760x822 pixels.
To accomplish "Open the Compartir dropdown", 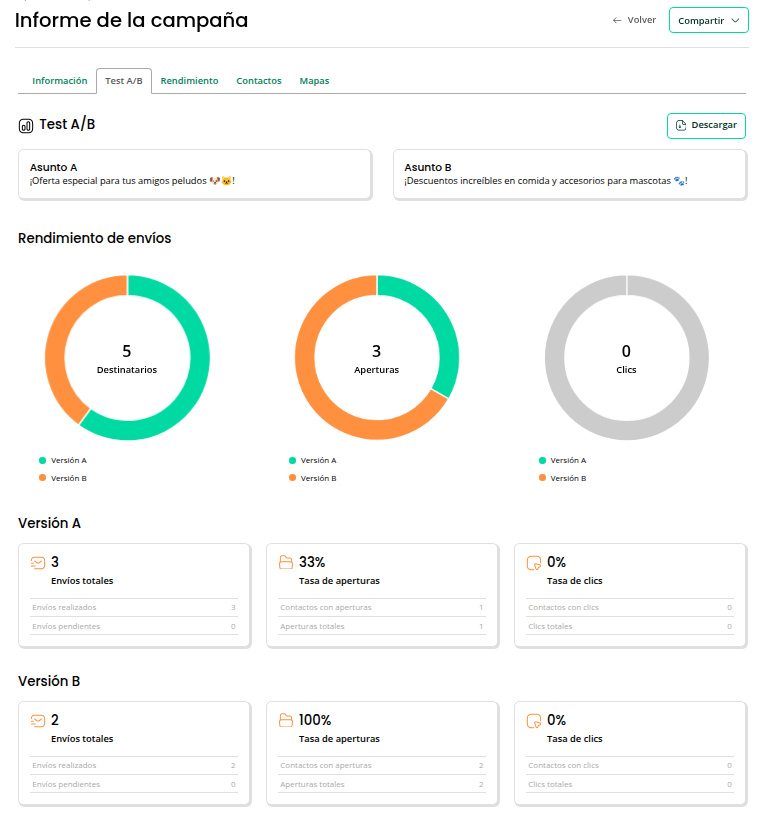I will (x=708, y=20).
